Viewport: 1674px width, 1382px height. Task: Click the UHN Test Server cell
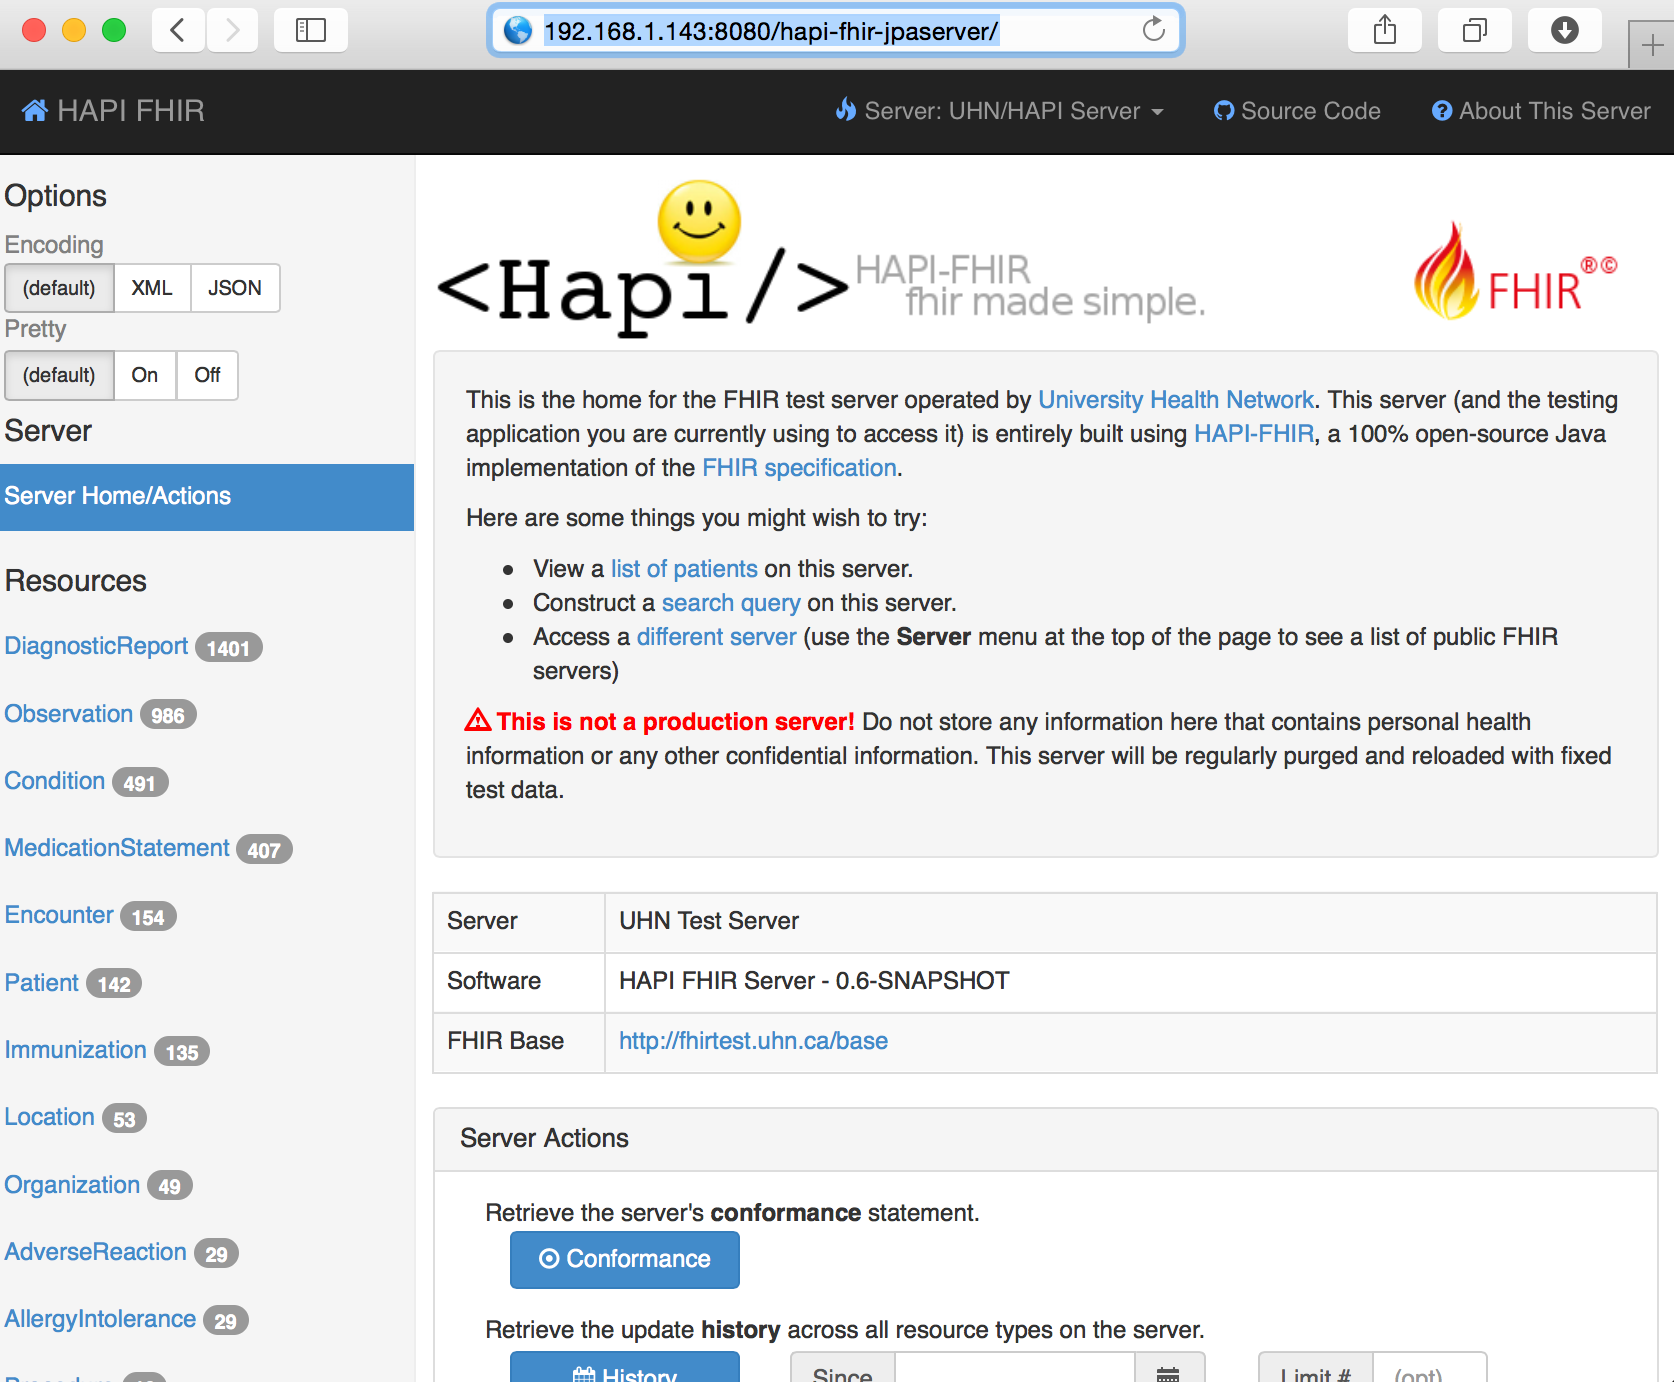1131,922
